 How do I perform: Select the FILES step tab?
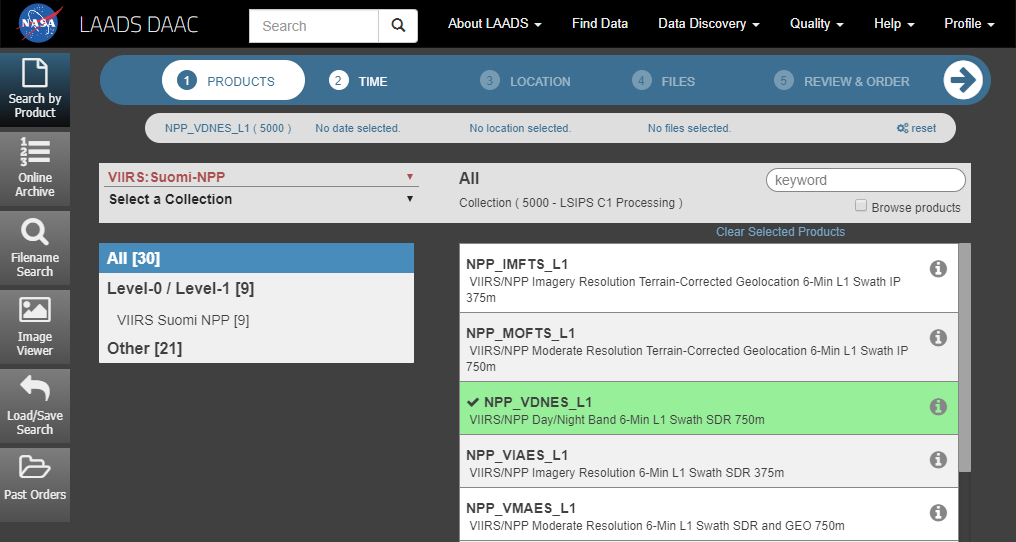pos(664,81)
